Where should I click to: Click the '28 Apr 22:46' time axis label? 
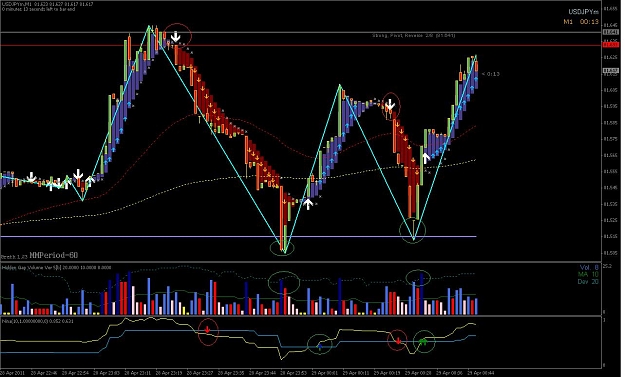(x=44, y=373)
